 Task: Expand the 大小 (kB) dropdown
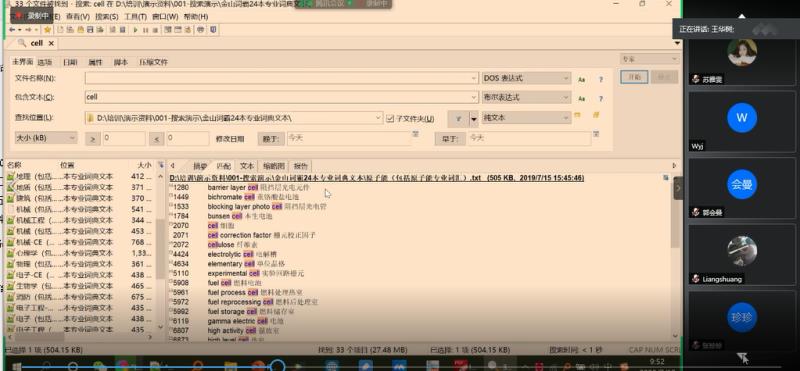[46, 138]
